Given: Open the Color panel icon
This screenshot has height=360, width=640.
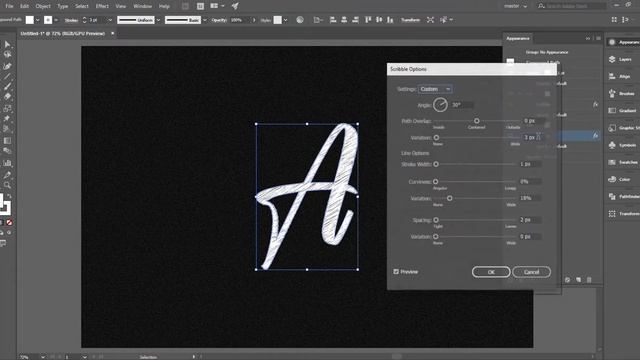Looking at the screenshot, I should (612, 179).
